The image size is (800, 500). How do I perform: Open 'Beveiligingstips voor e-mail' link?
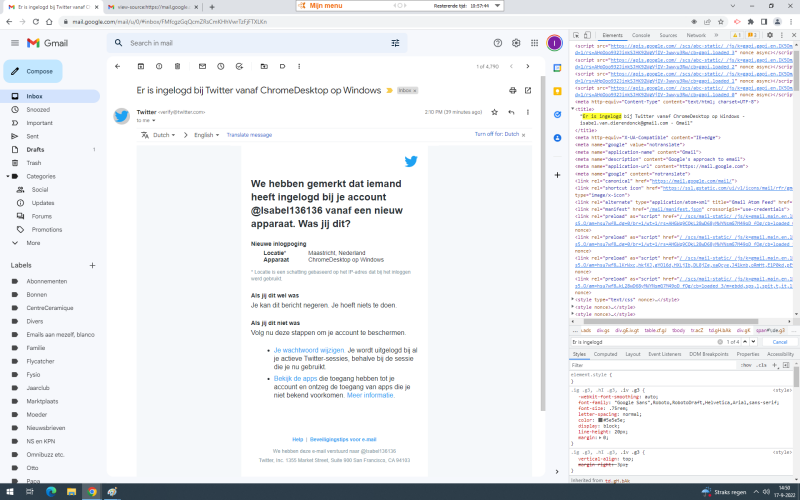pyautogui.click(x=343, y=439)
